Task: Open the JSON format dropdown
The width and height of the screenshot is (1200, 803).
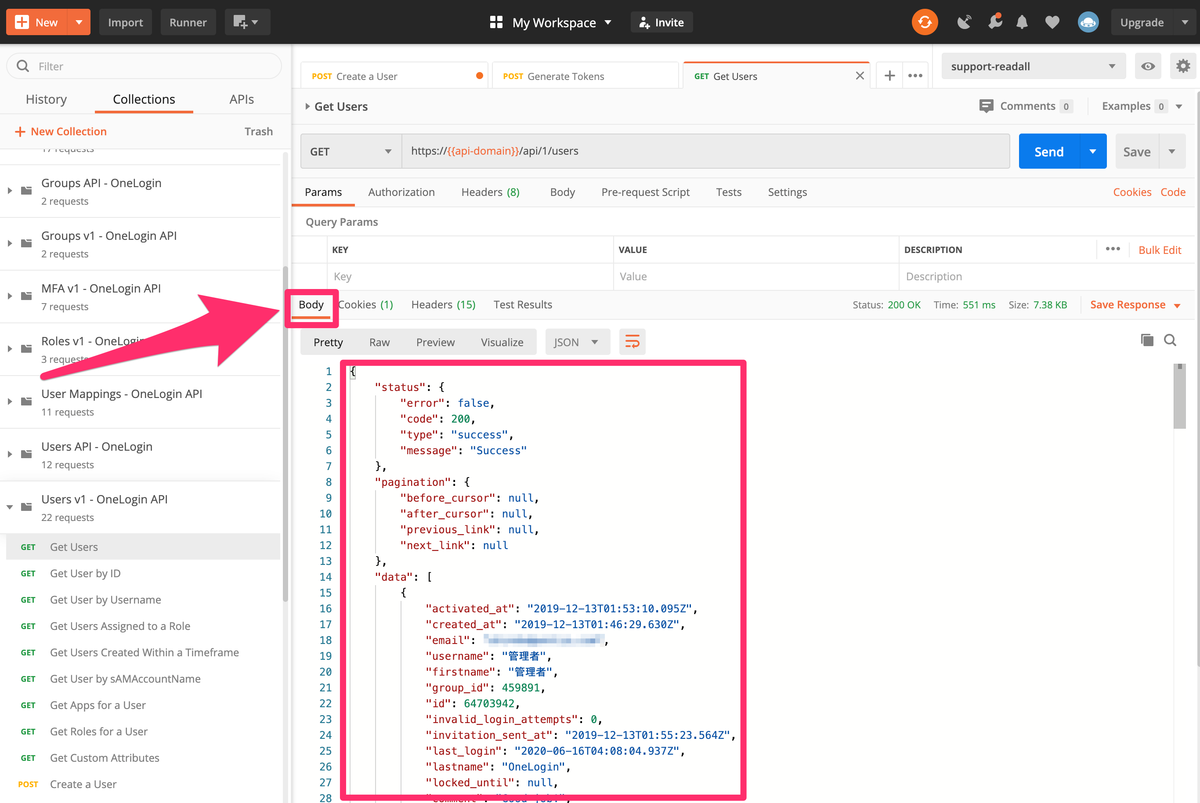Action: pos(577,342)
